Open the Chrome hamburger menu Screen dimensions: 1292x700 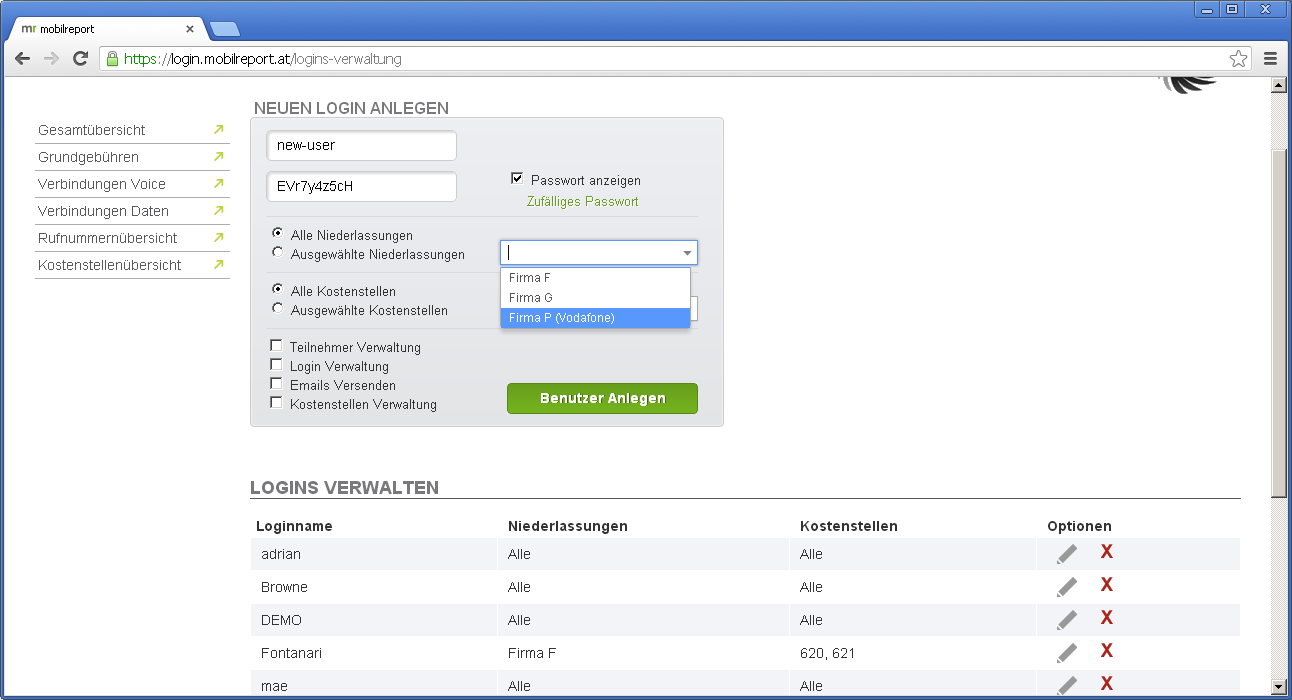tap(1270, 59)
